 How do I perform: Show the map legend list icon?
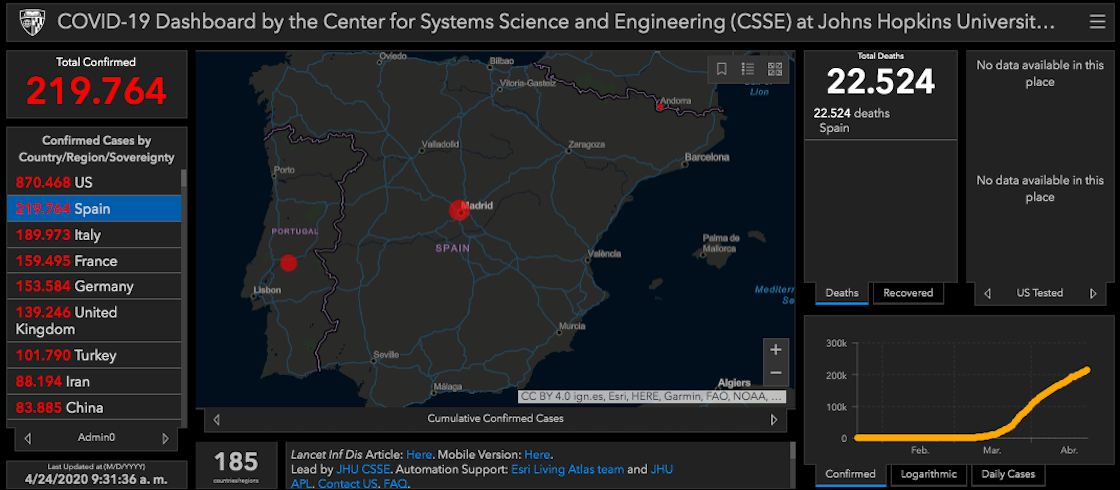[747, 69]
